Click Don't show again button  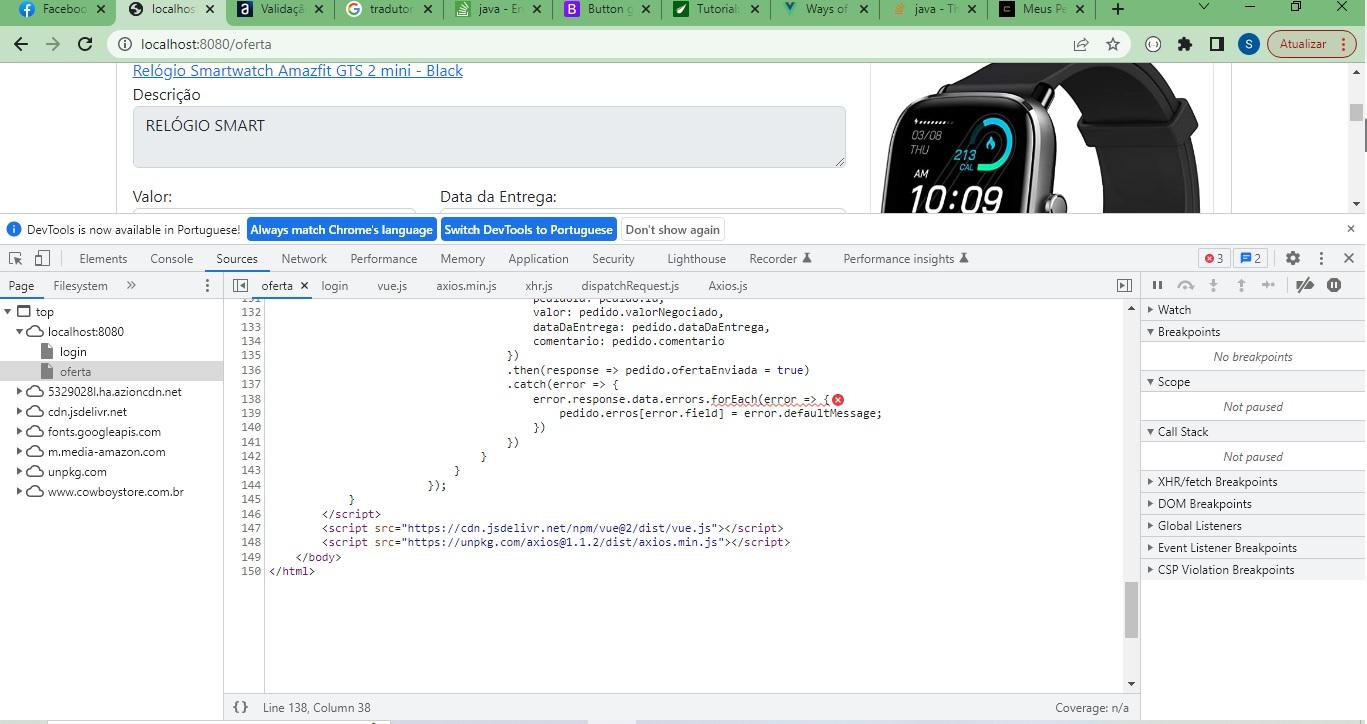(x=672, y=229)
